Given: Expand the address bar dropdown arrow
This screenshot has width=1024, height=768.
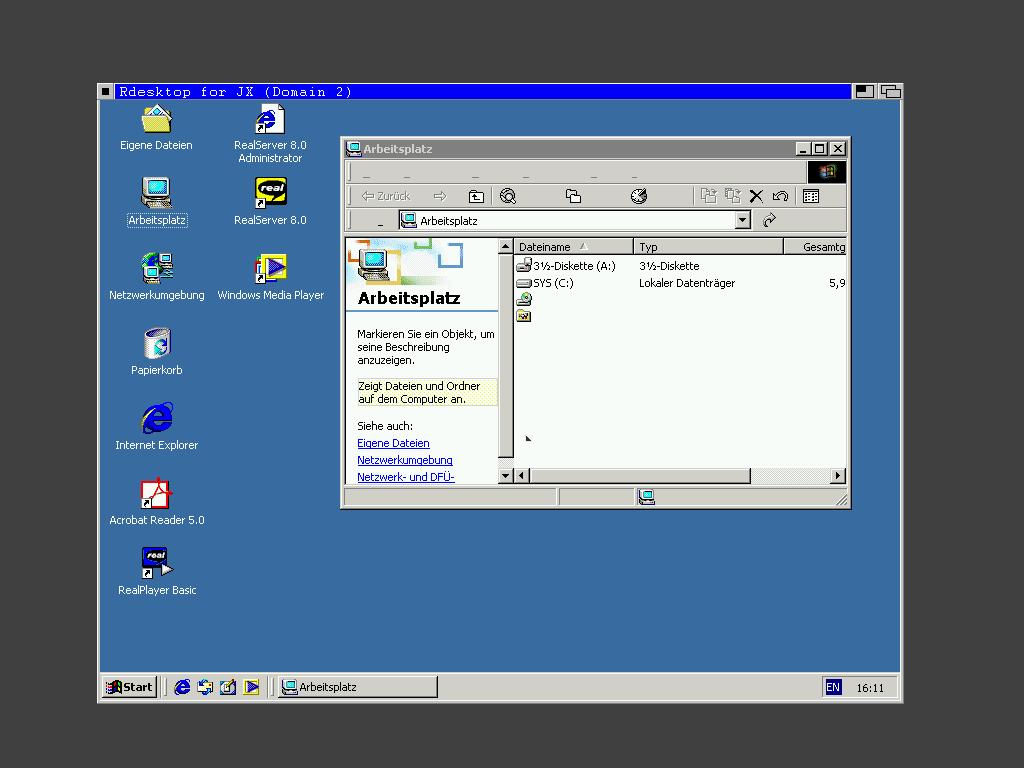Looking at the screenshot, I should tap(742, 221).
